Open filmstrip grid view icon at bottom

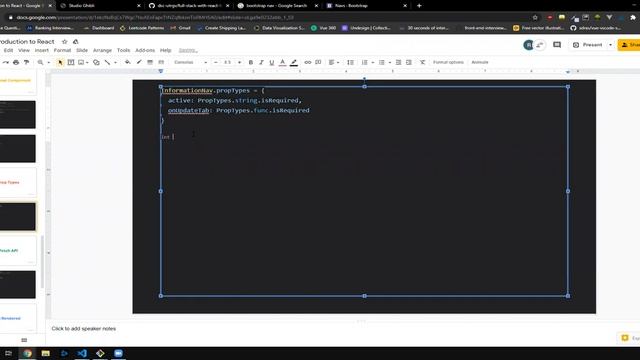[24, 340]
